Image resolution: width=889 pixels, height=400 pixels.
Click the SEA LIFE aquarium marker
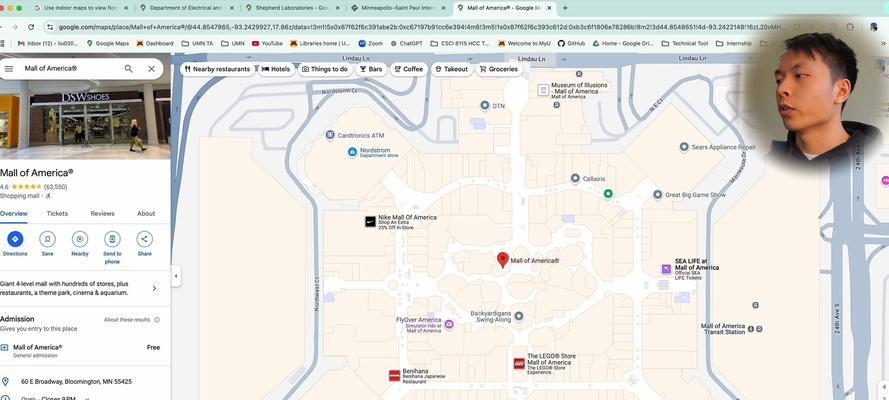coord(666,269)
